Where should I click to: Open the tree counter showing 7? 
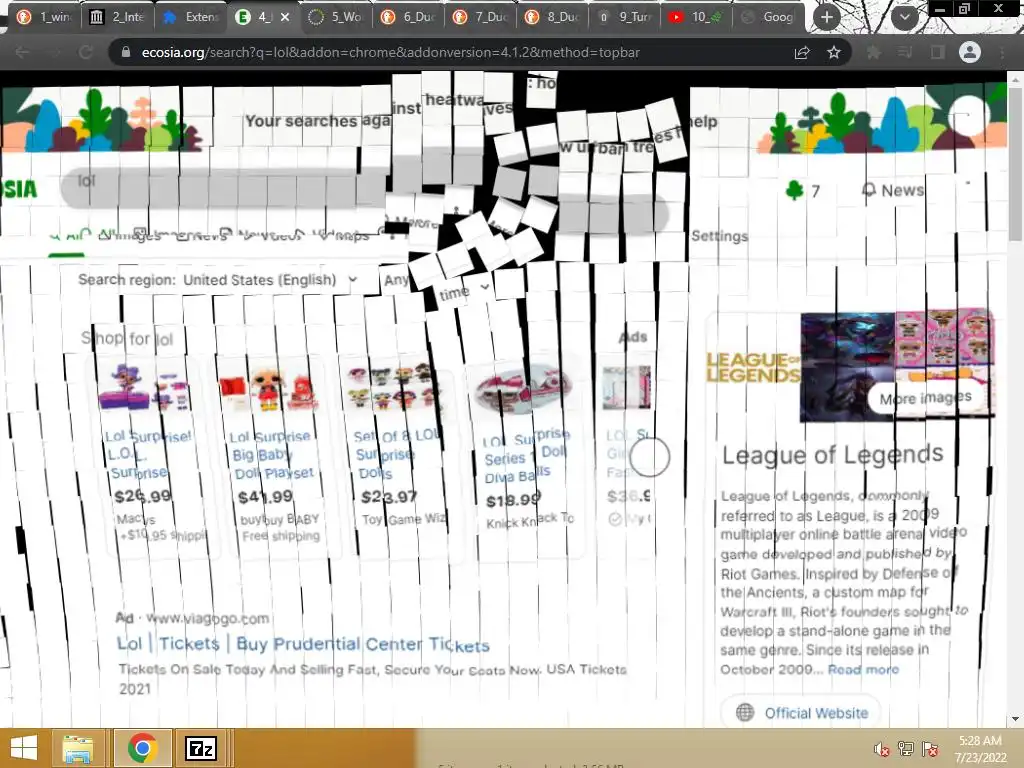[x=803, y=191]
